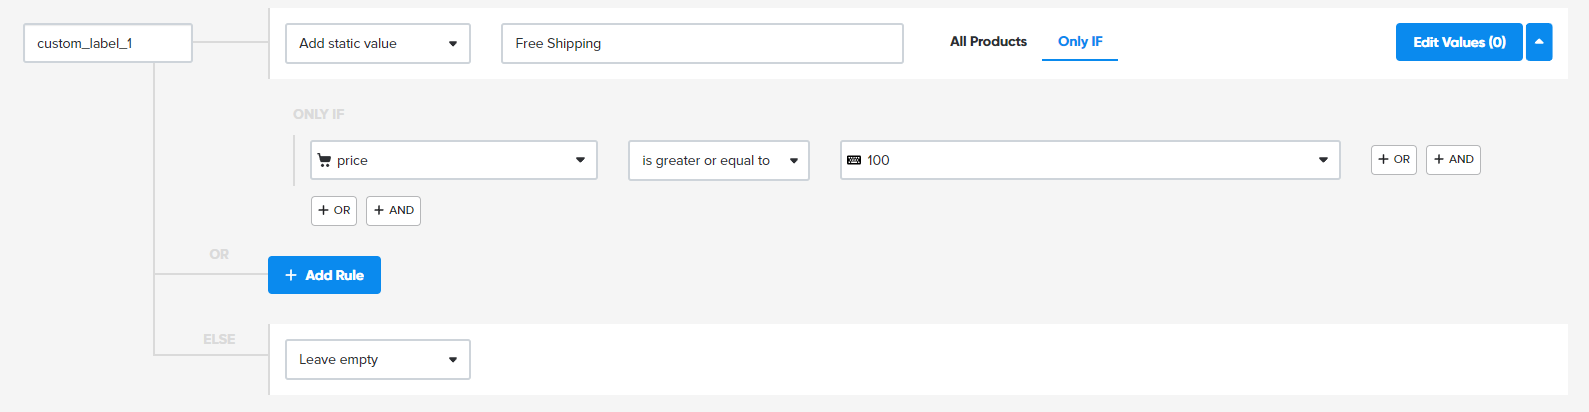Viewport: 1589px width, 412px height.
Task: Click the custom_label_1 field name box
Action: point(108,43)
